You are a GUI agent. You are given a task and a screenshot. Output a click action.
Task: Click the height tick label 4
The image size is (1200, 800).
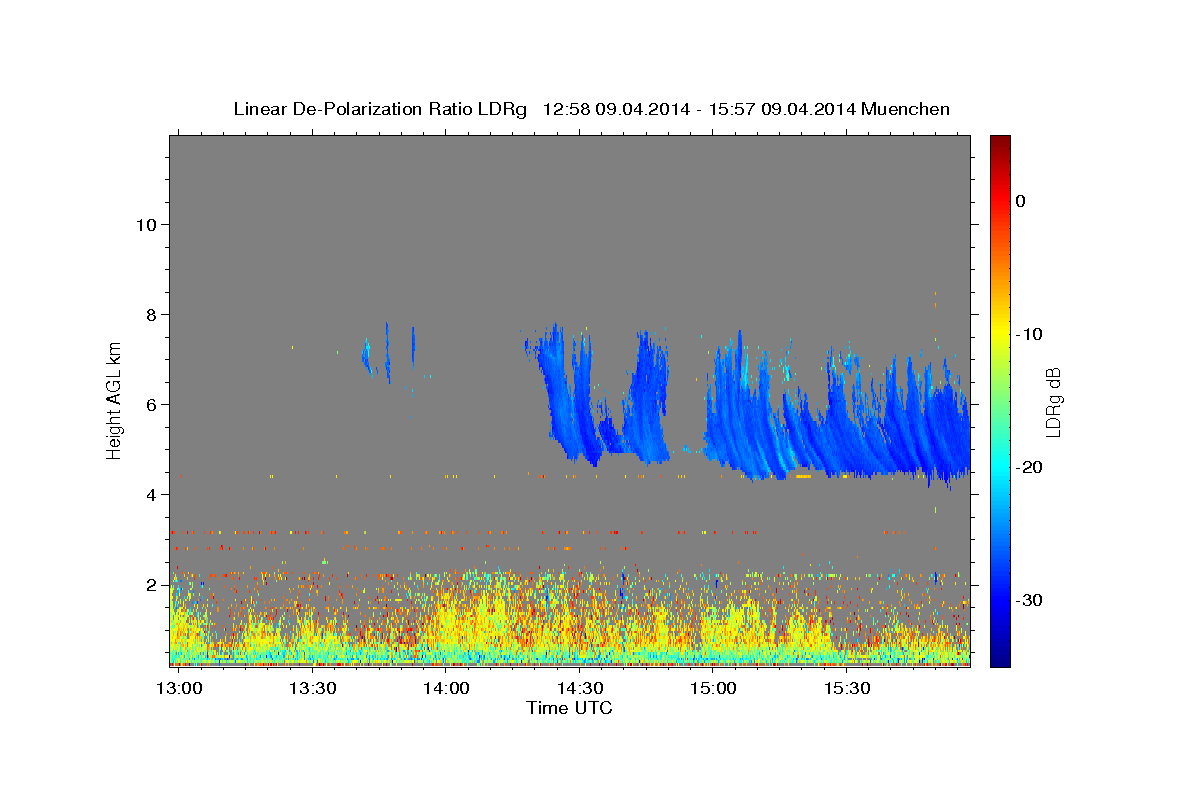pos(151,495)
